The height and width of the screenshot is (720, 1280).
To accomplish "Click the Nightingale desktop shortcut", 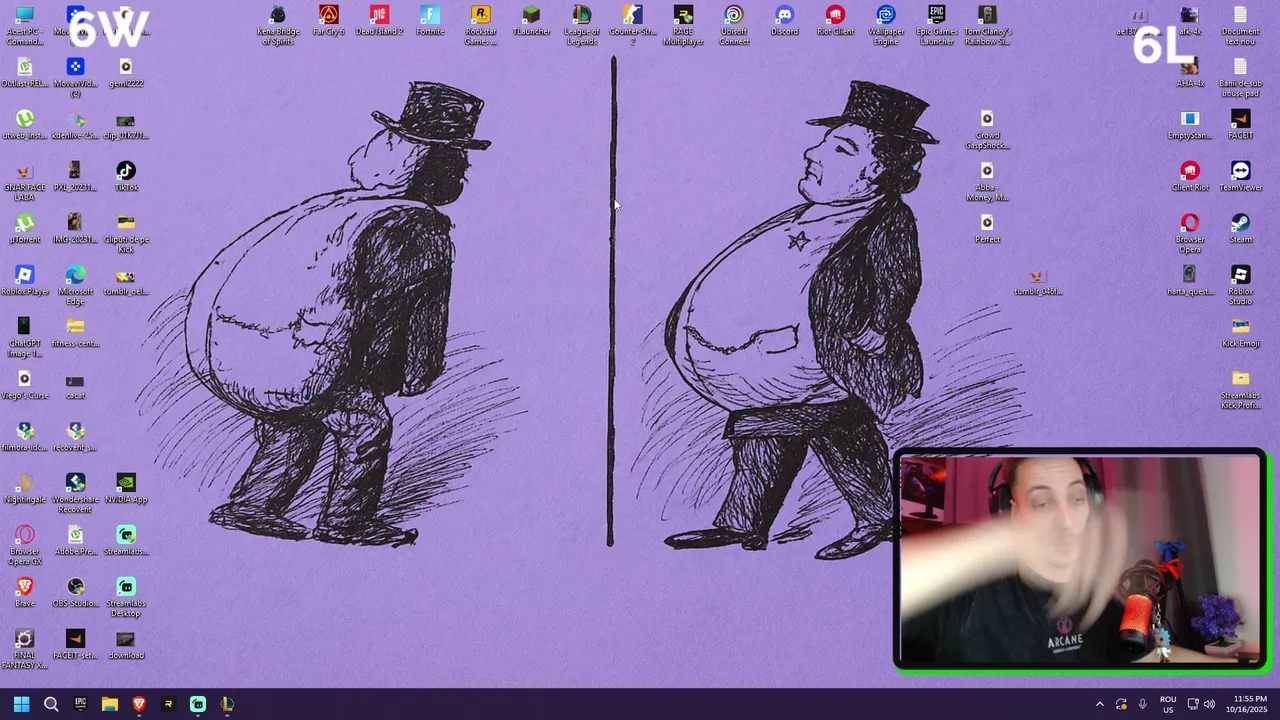I will (25, 489).
